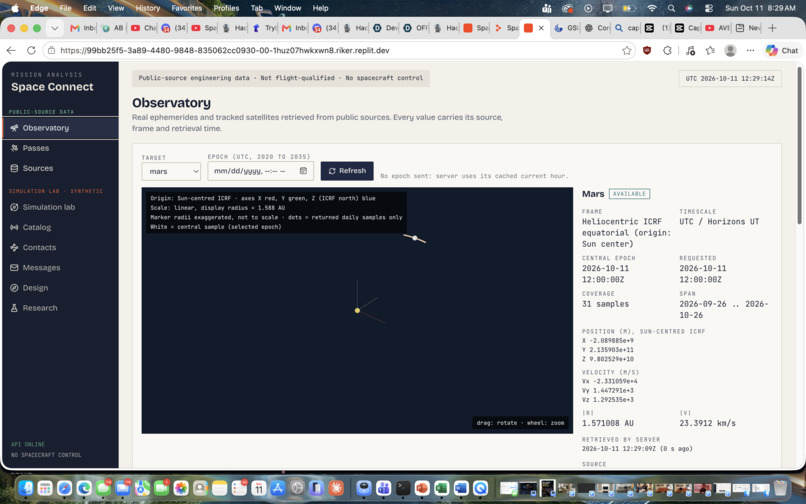Open Copilot Chat in Edge
Screen dimensions: 806x504
point(782,50)
